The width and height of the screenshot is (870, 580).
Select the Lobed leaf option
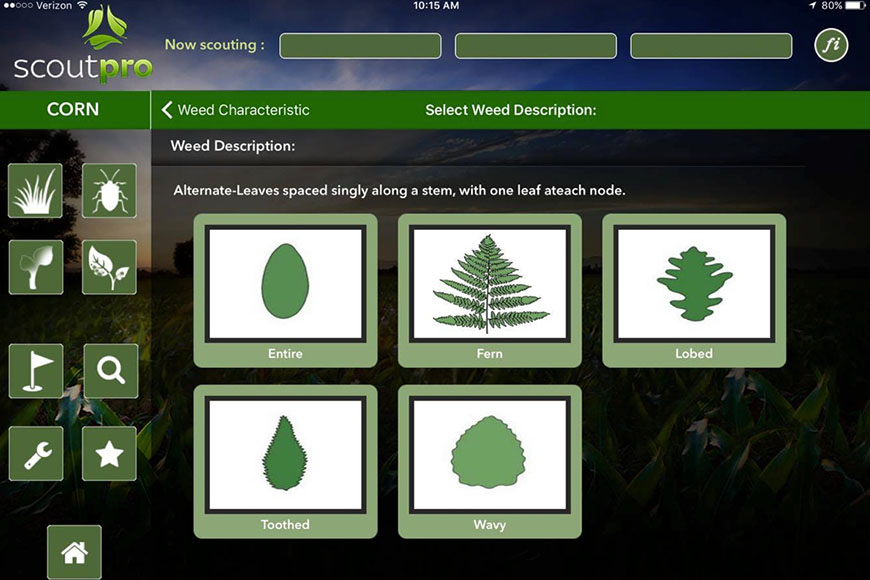click(694, 290)
